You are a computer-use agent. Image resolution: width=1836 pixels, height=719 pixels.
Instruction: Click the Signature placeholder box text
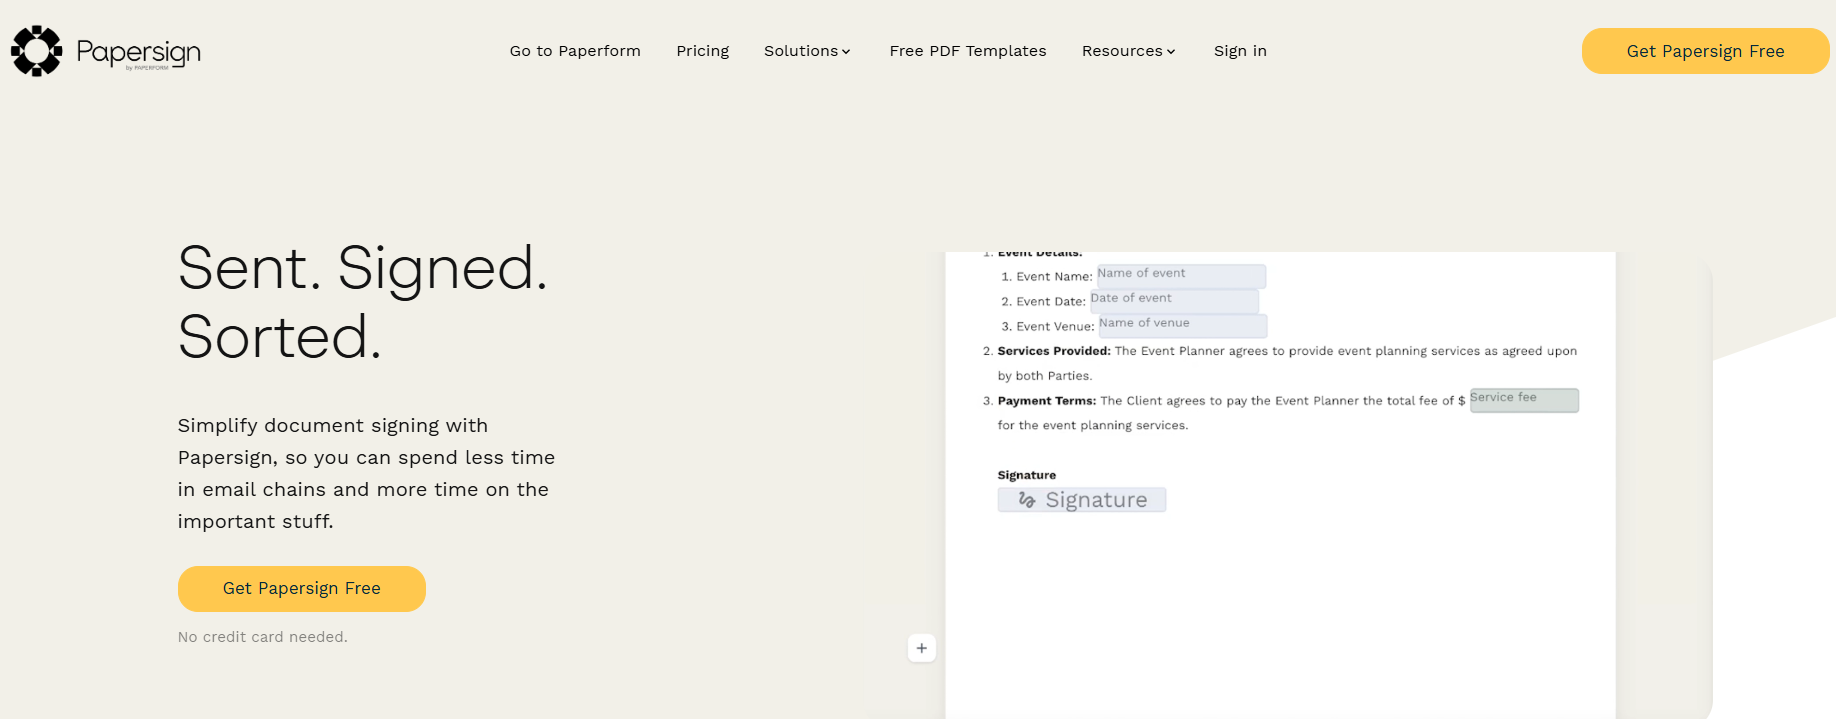coord(1096,500)
